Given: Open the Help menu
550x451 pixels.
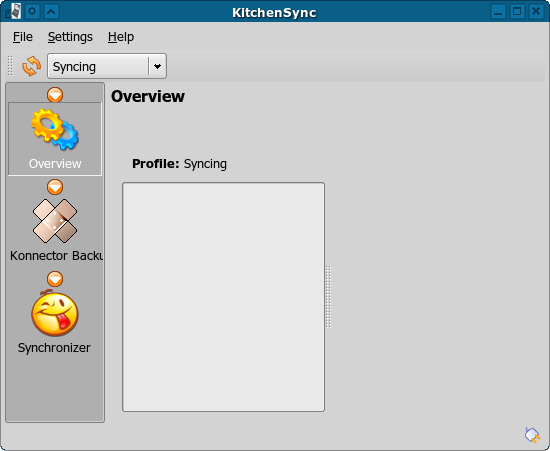Looking at the screenshot, I should pyautogui.click(x=121, y=37).
